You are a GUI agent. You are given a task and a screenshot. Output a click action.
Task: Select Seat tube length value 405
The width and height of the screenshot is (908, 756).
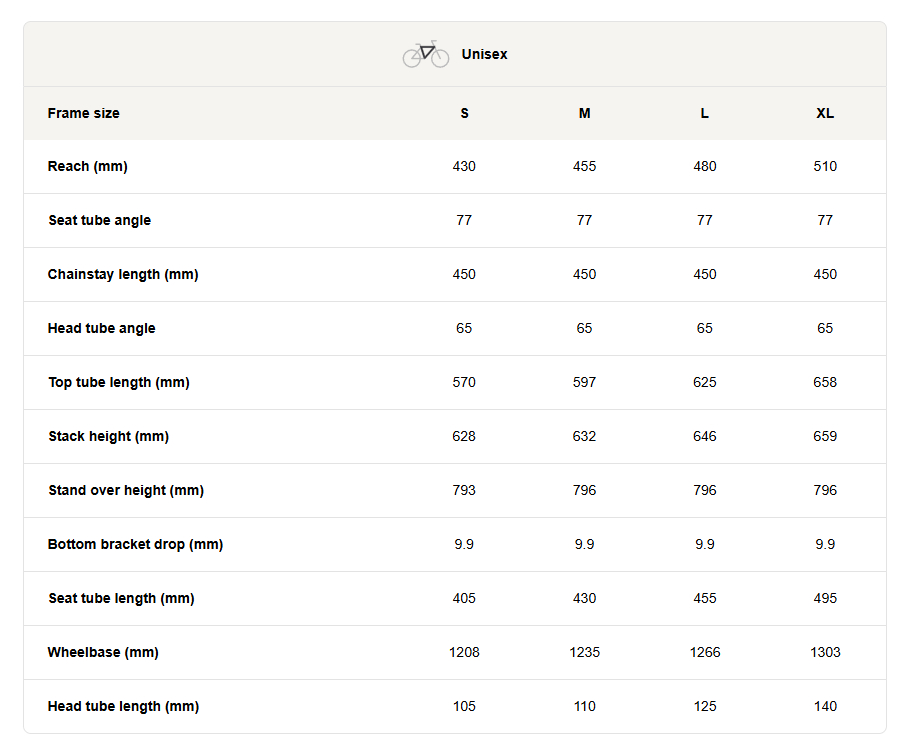click(x=464, y=598)
